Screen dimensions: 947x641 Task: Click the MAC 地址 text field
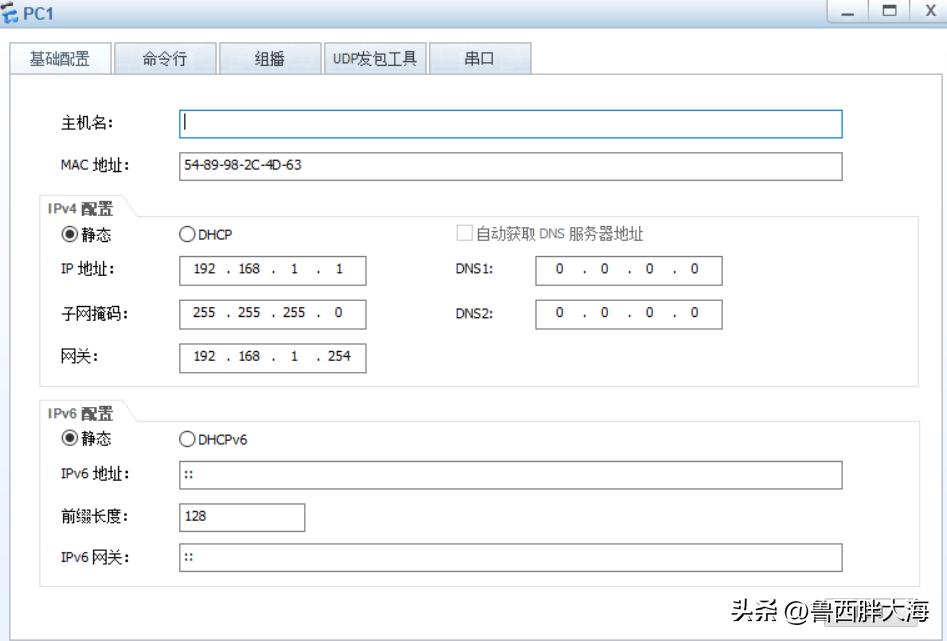[x=510, y=166]
